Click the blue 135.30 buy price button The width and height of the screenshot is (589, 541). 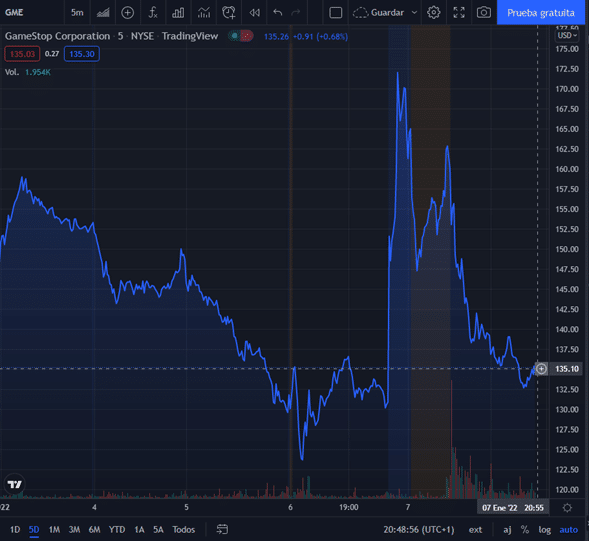tap(82, 54)
